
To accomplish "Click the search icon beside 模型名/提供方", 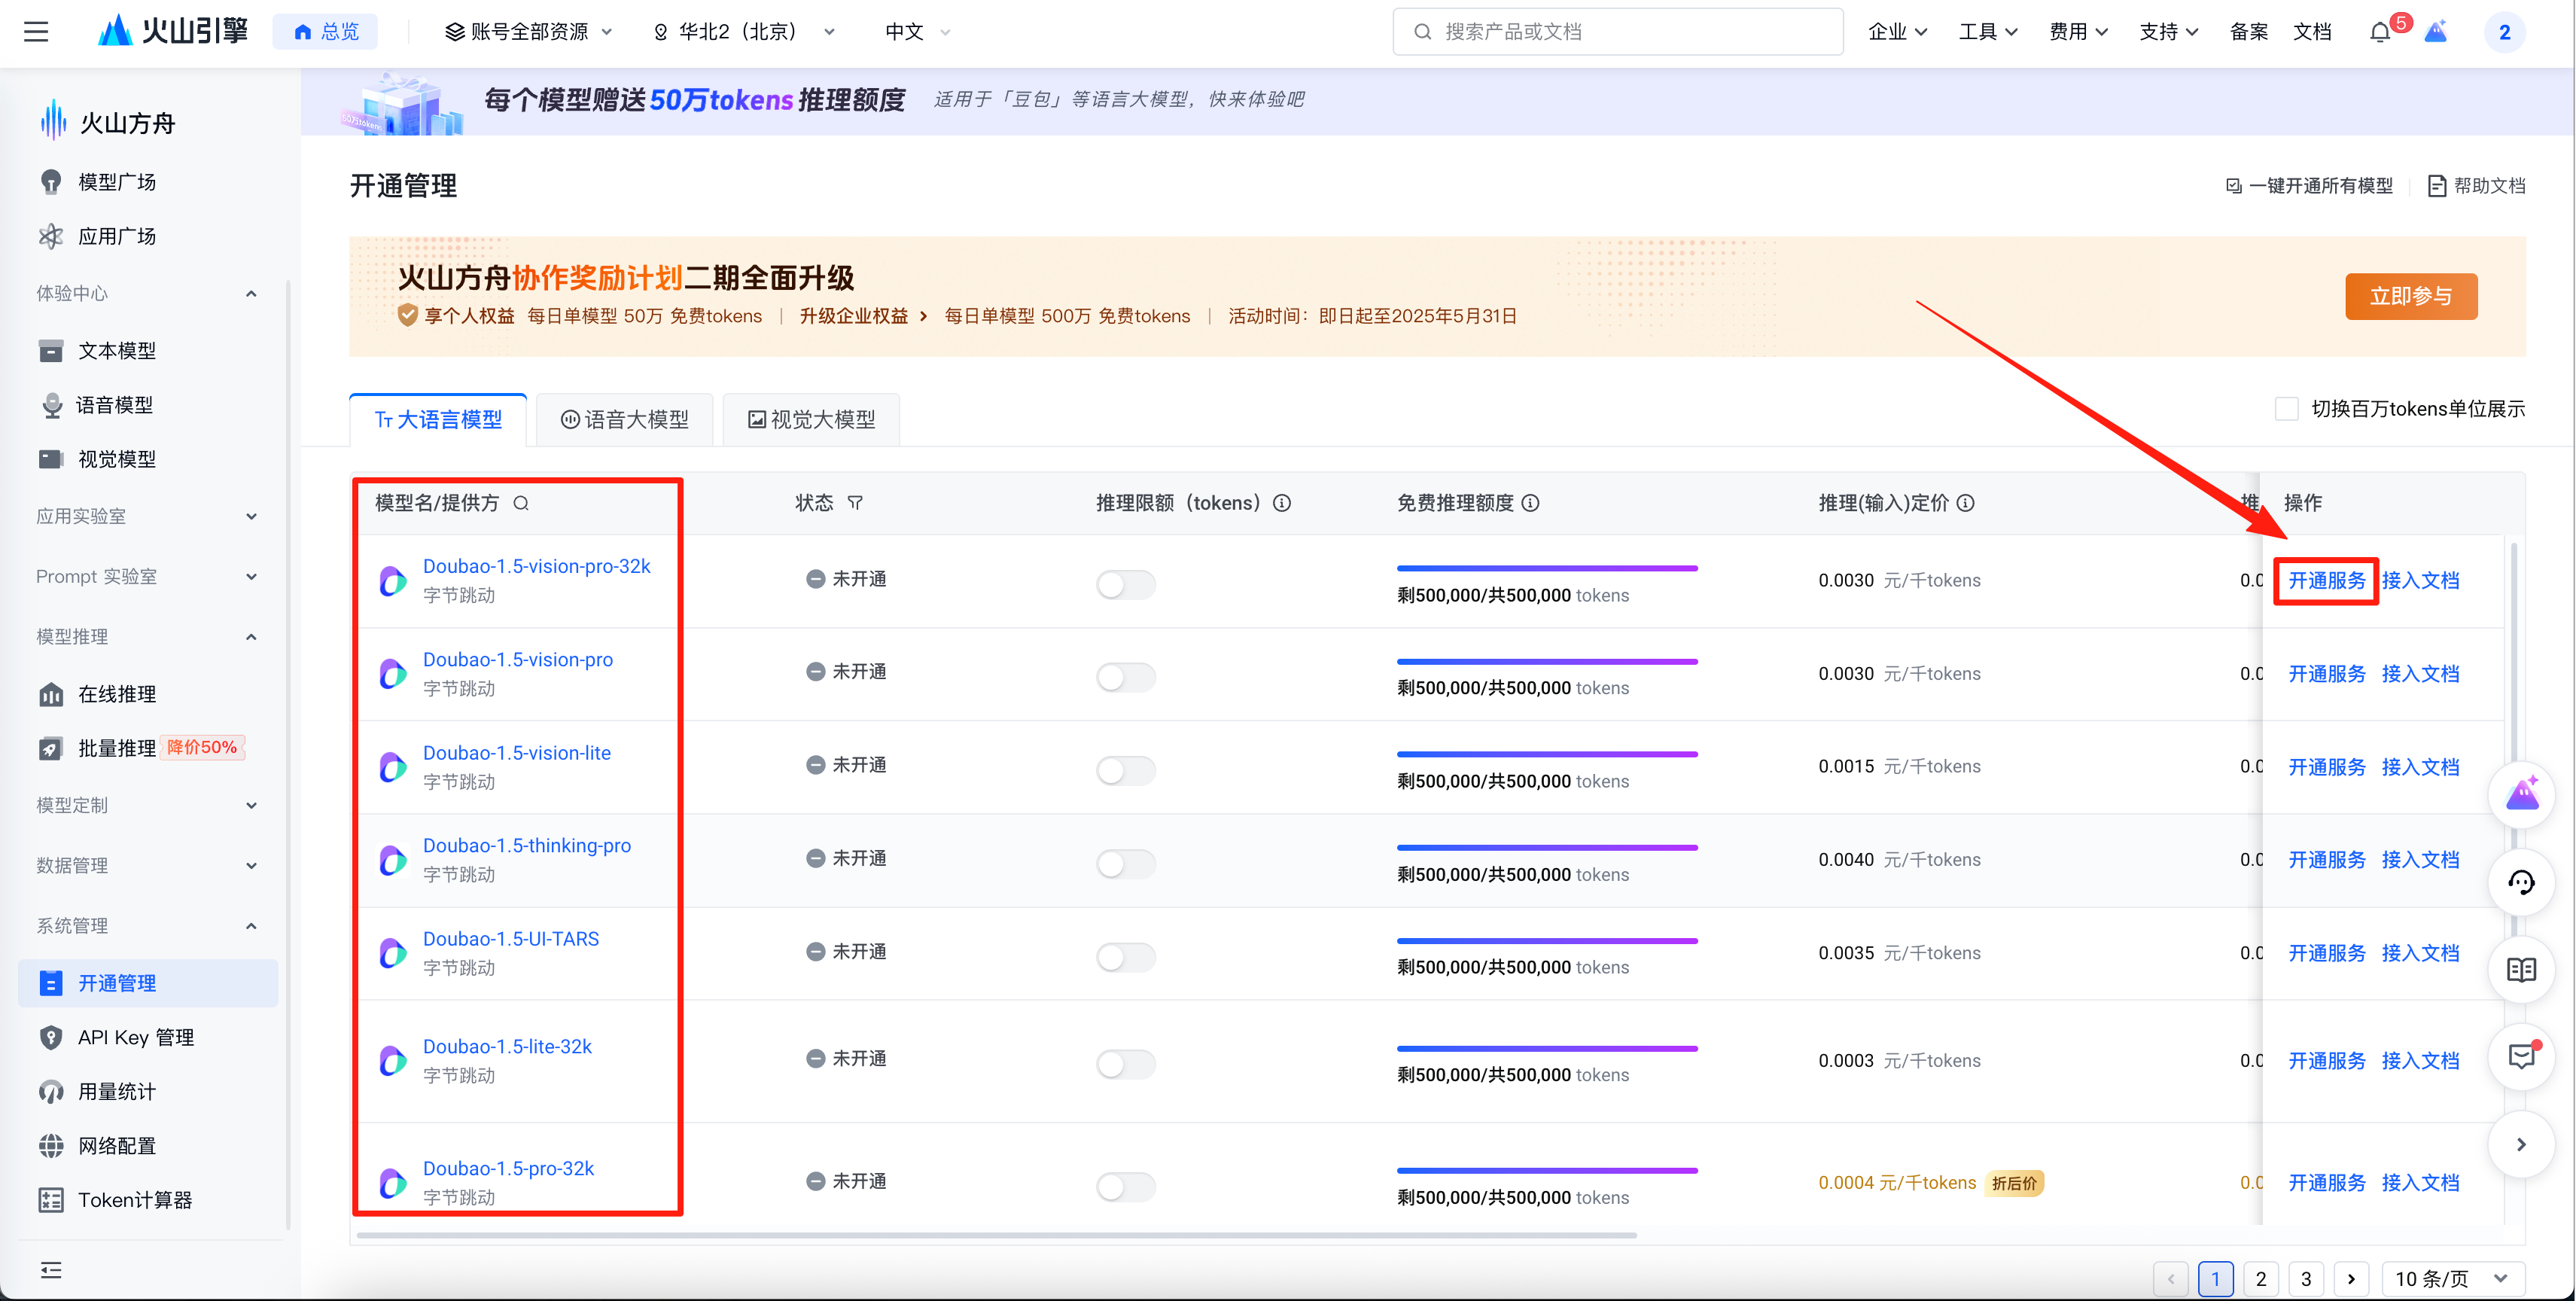I will click(521, 503).
